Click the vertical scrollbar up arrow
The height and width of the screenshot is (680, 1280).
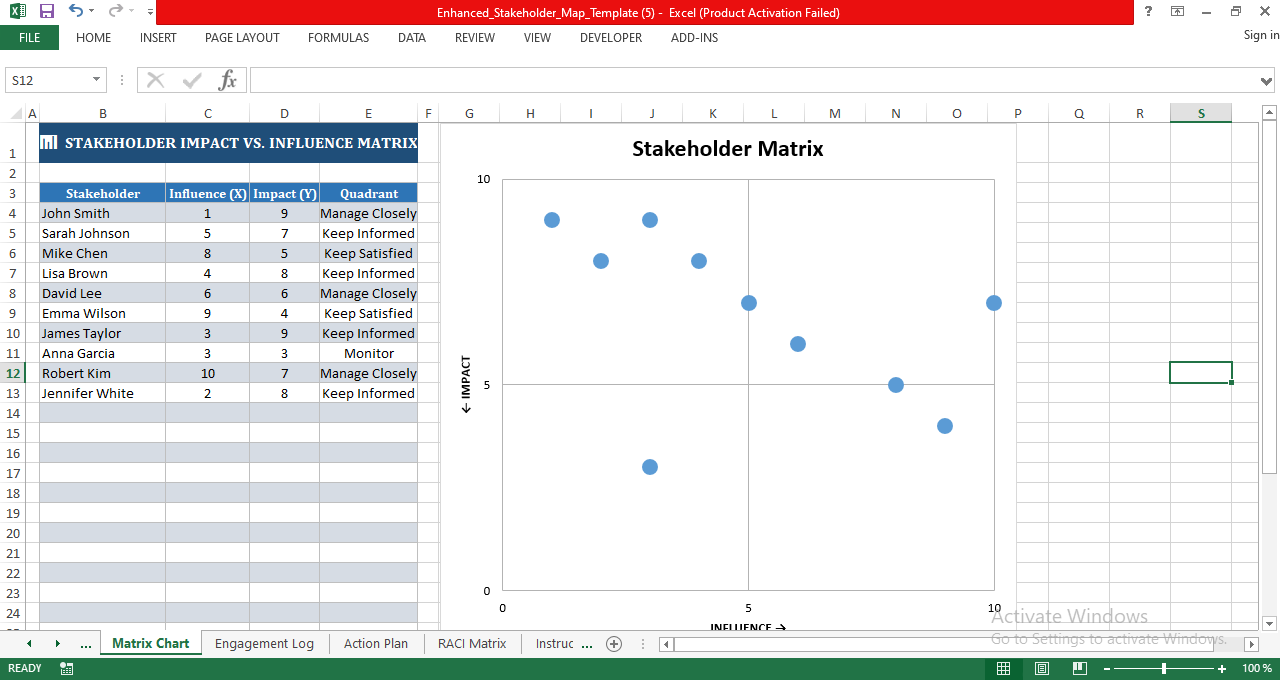(1269, 112)
